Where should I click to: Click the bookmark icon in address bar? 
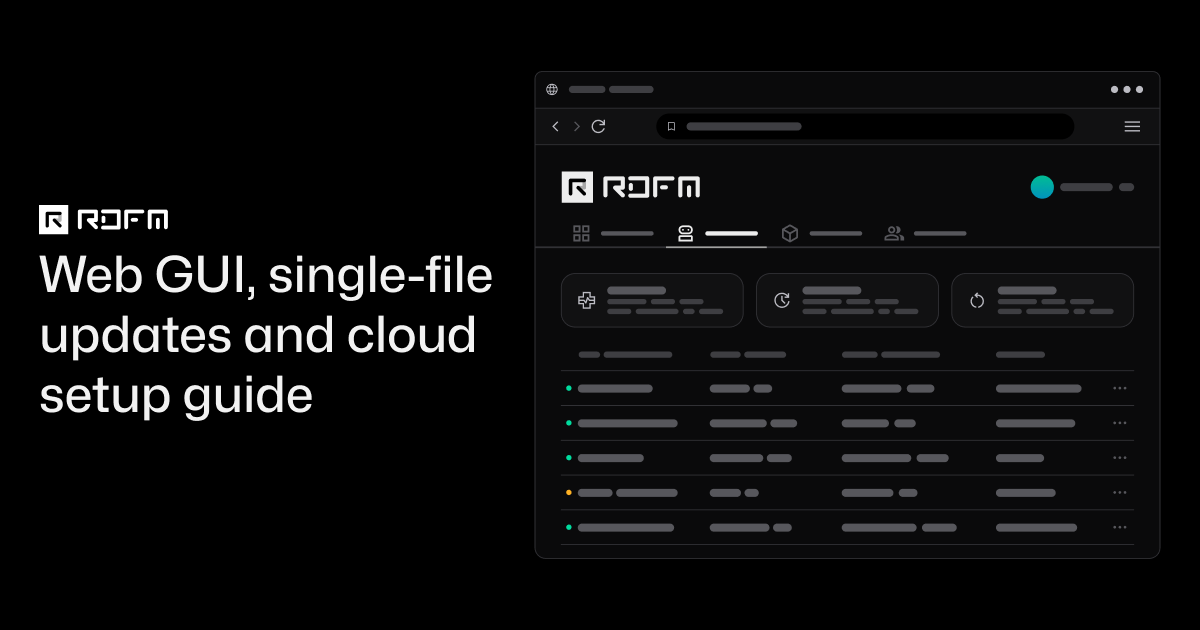tap(672, 127)
